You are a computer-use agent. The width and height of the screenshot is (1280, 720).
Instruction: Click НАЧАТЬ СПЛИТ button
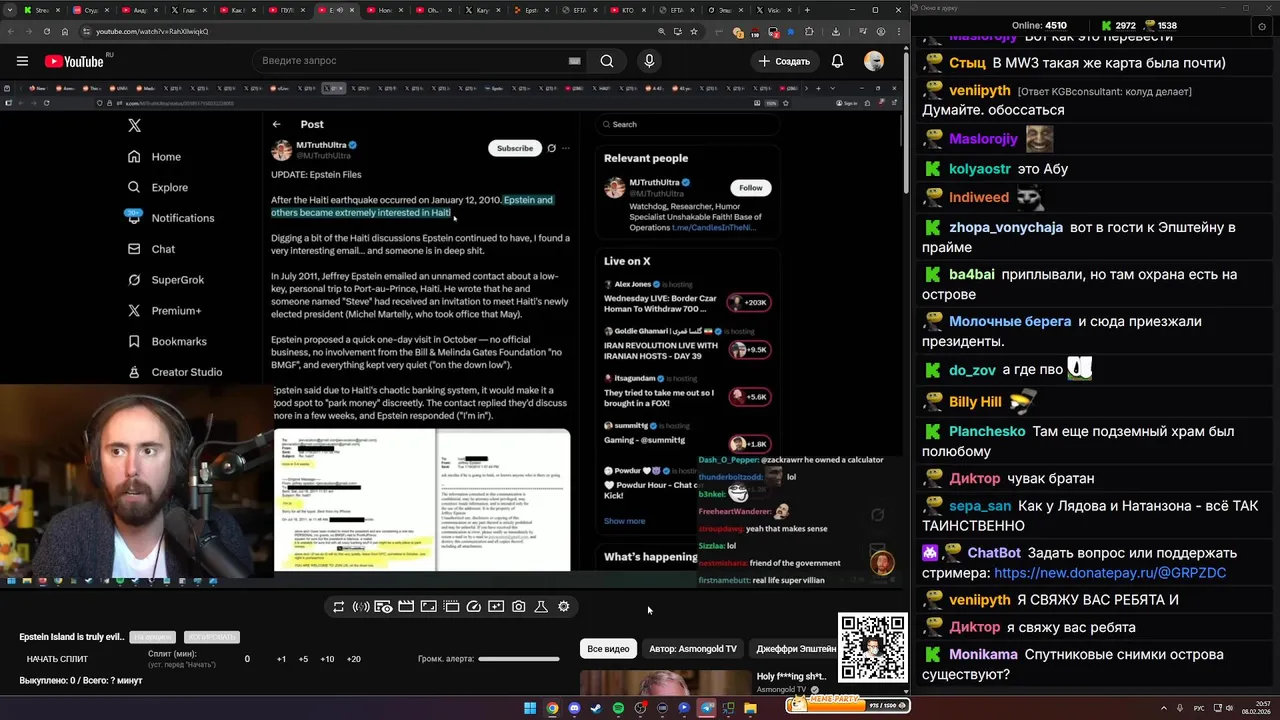(57, 659)
